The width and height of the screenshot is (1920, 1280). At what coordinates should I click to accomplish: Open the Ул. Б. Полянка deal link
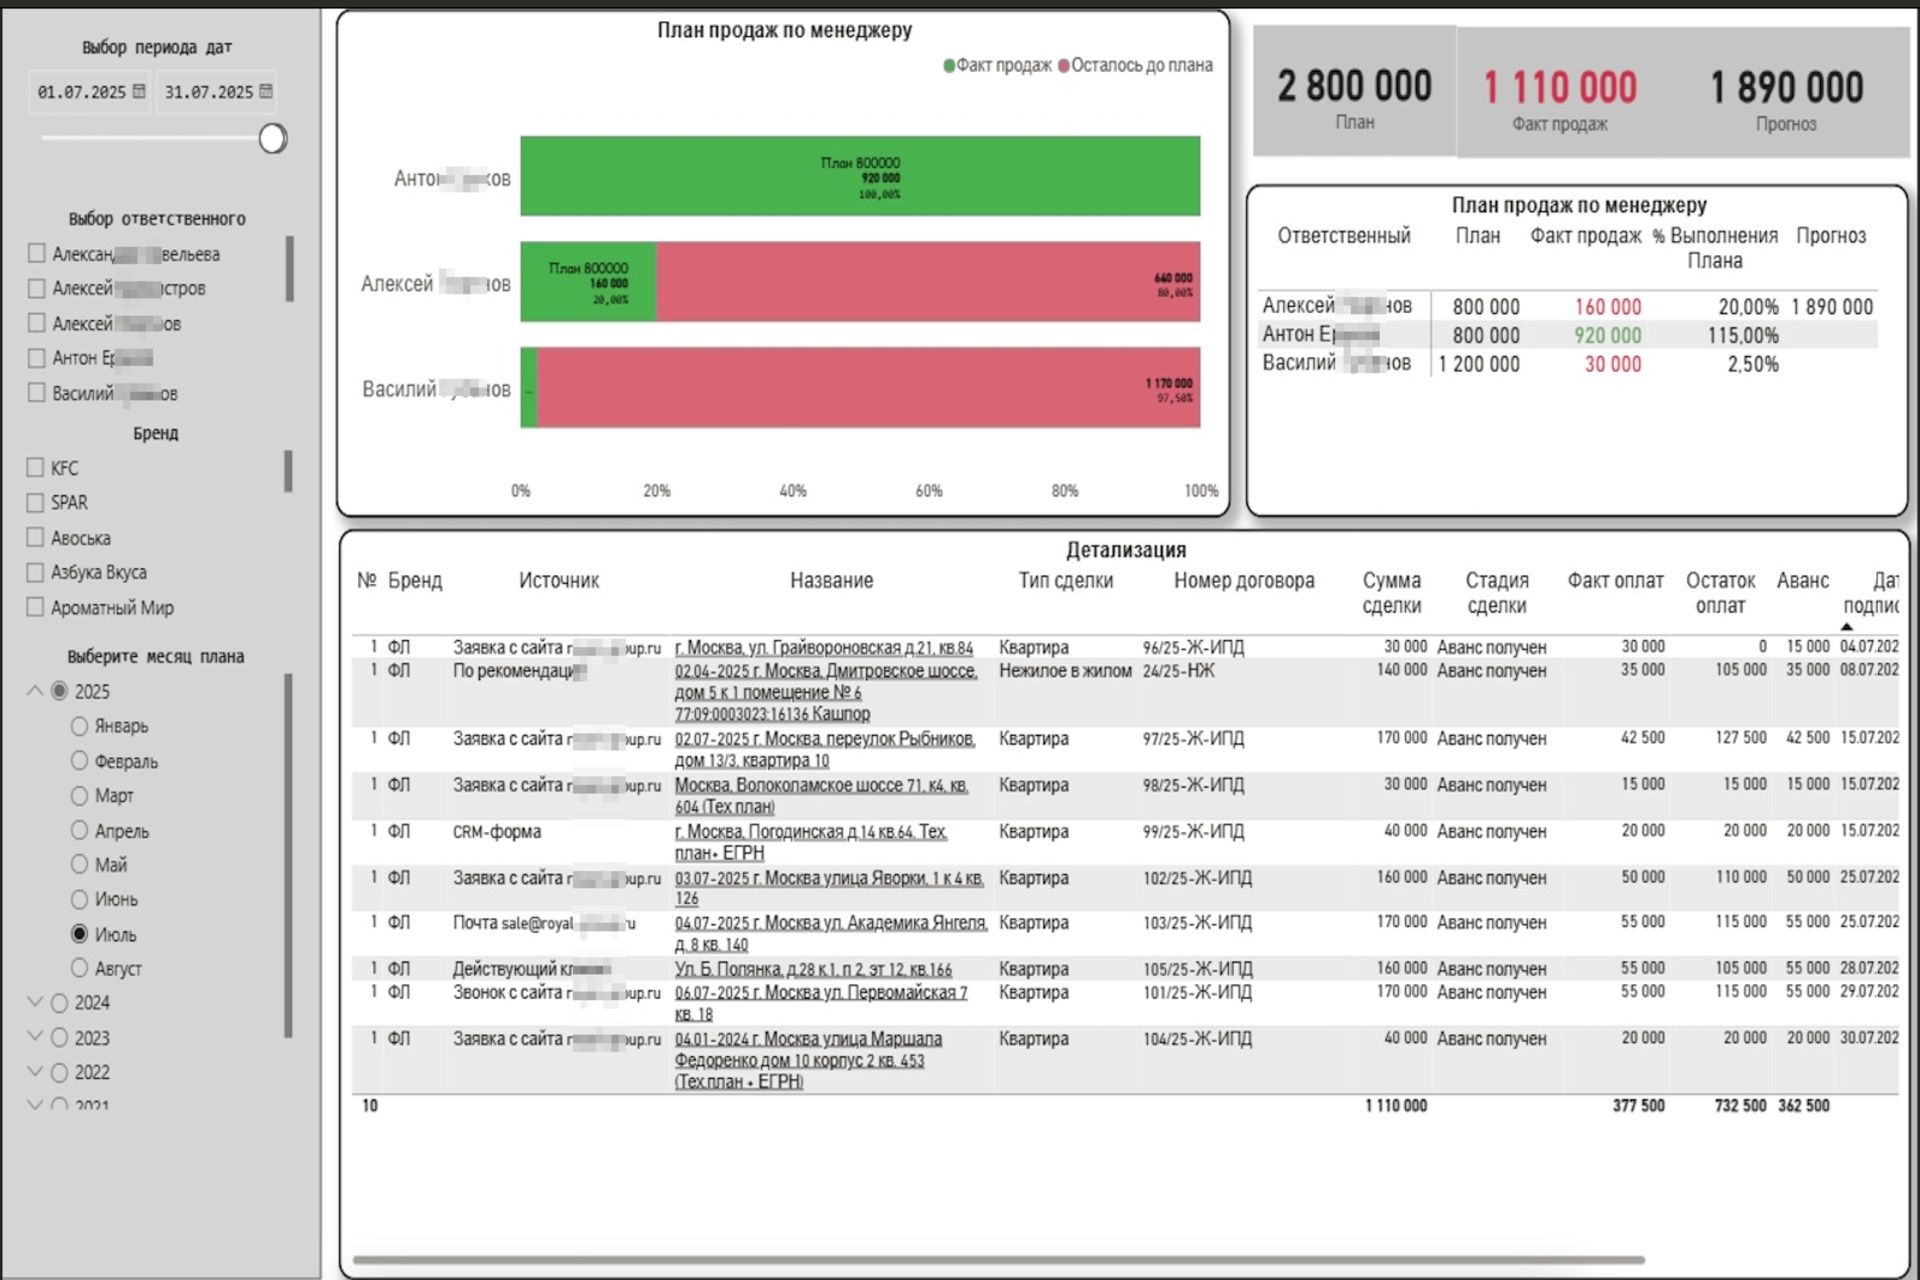tap(812, 969)
